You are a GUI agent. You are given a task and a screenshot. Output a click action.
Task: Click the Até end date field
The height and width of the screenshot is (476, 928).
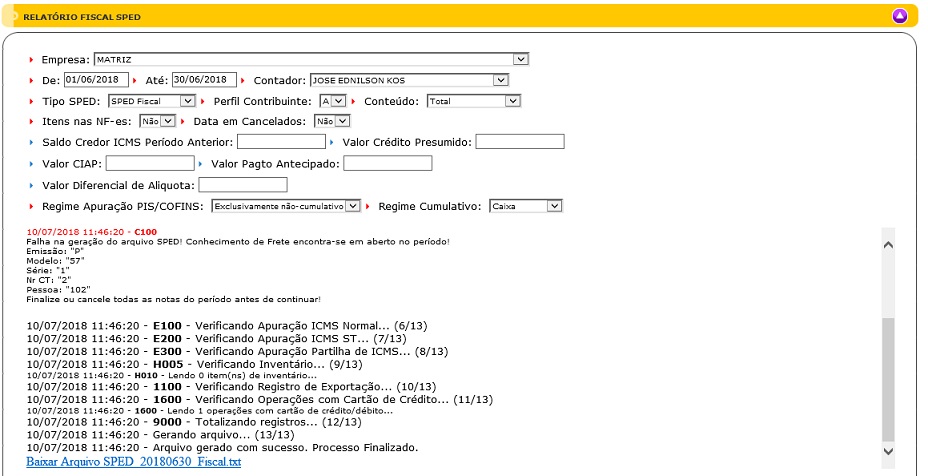tap(203, 80)
